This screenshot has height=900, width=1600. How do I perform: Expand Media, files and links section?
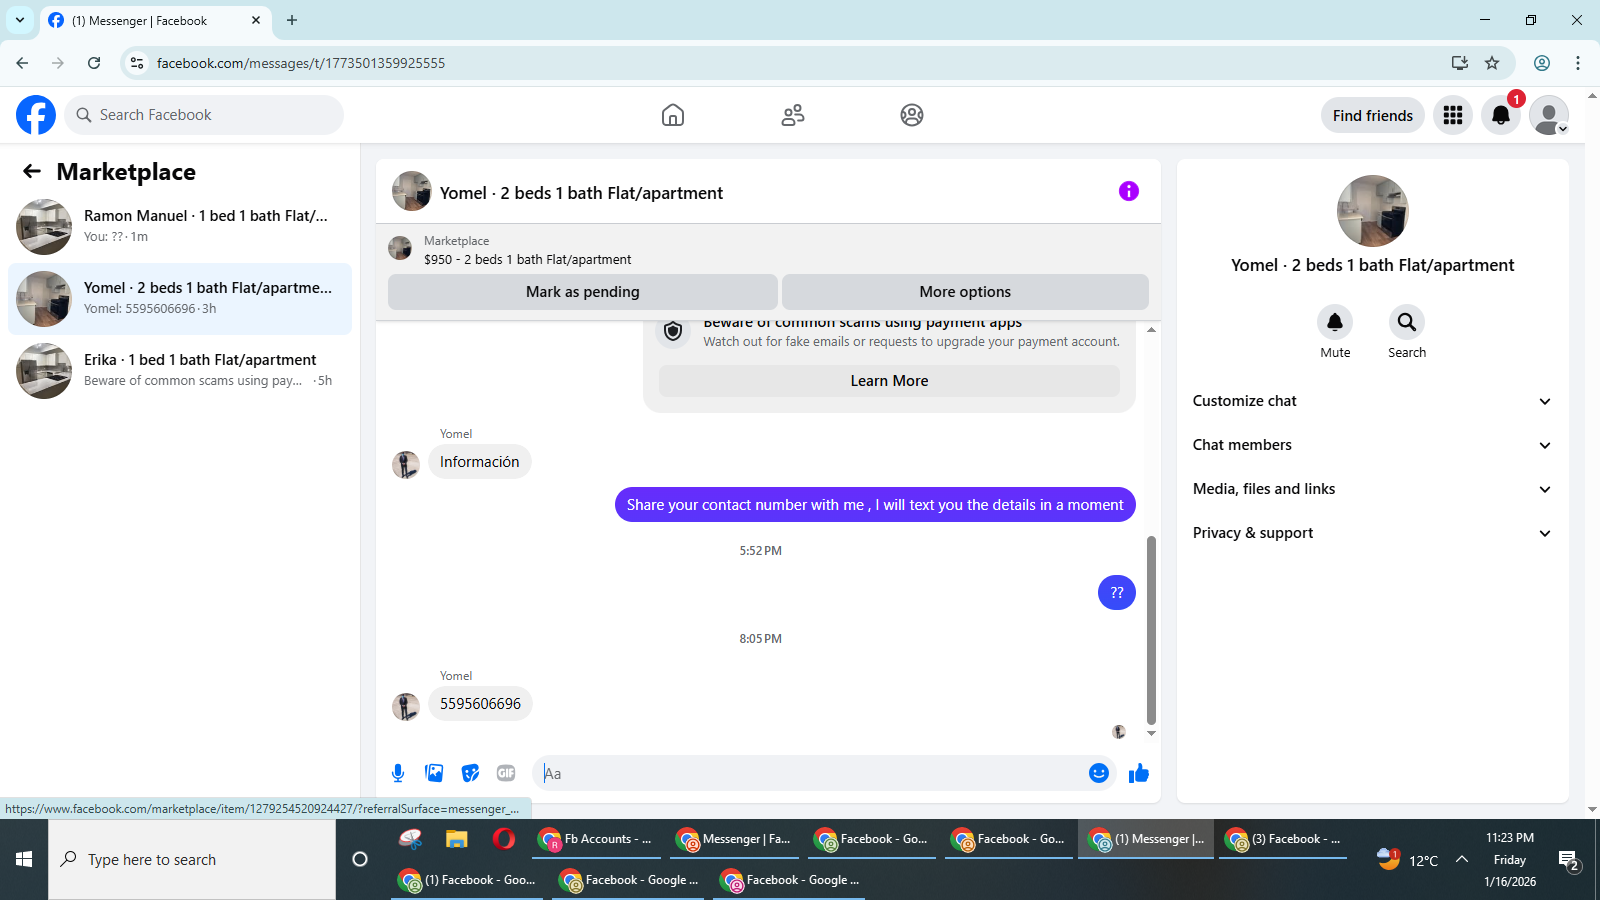point(1372,489)
